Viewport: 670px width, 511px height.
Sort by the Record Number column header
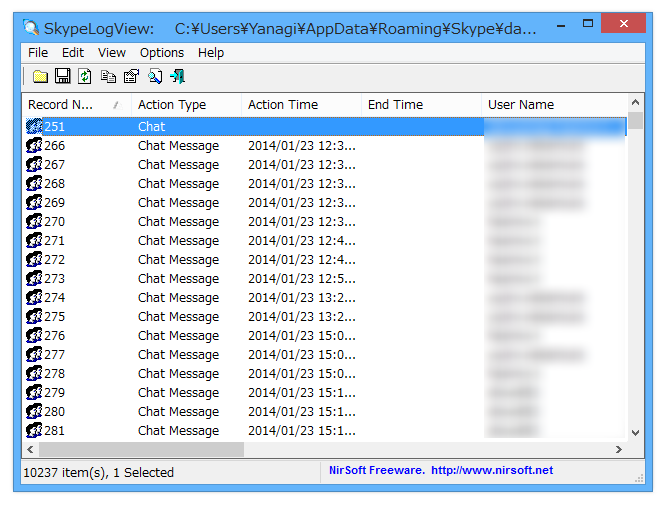[x=76, y=105]
